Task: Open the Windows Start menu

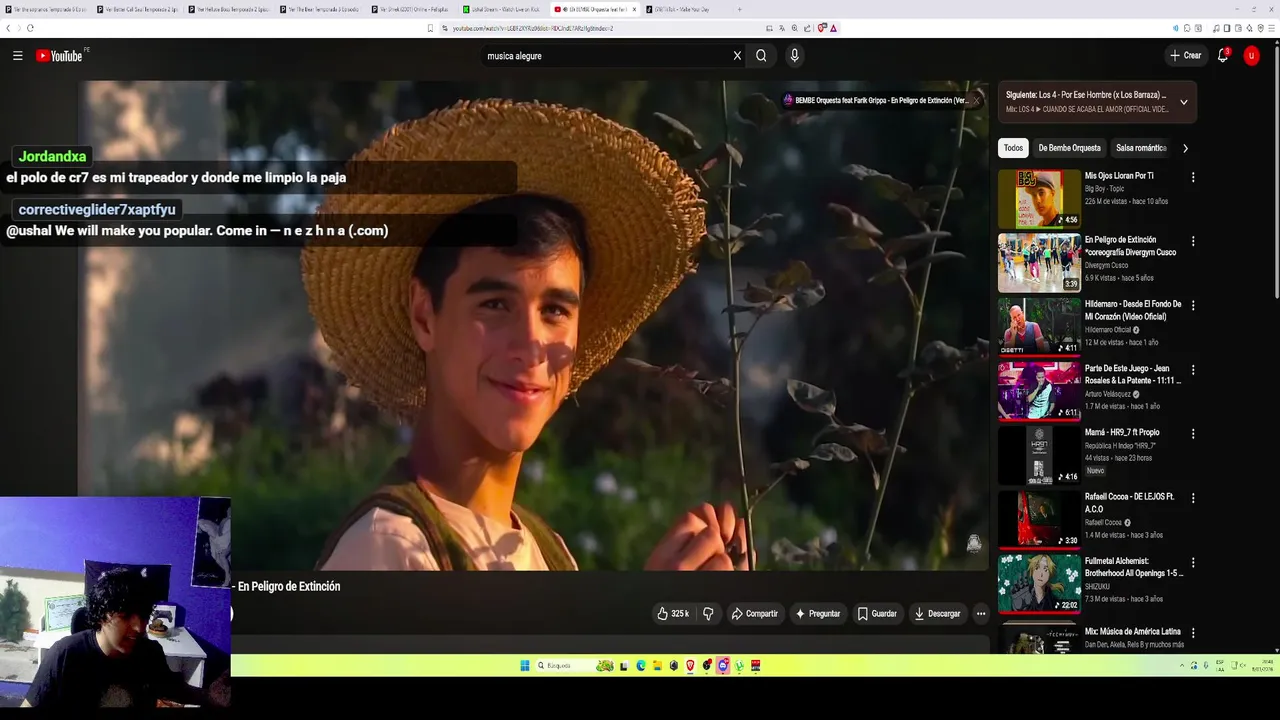Action: (524, 666)
